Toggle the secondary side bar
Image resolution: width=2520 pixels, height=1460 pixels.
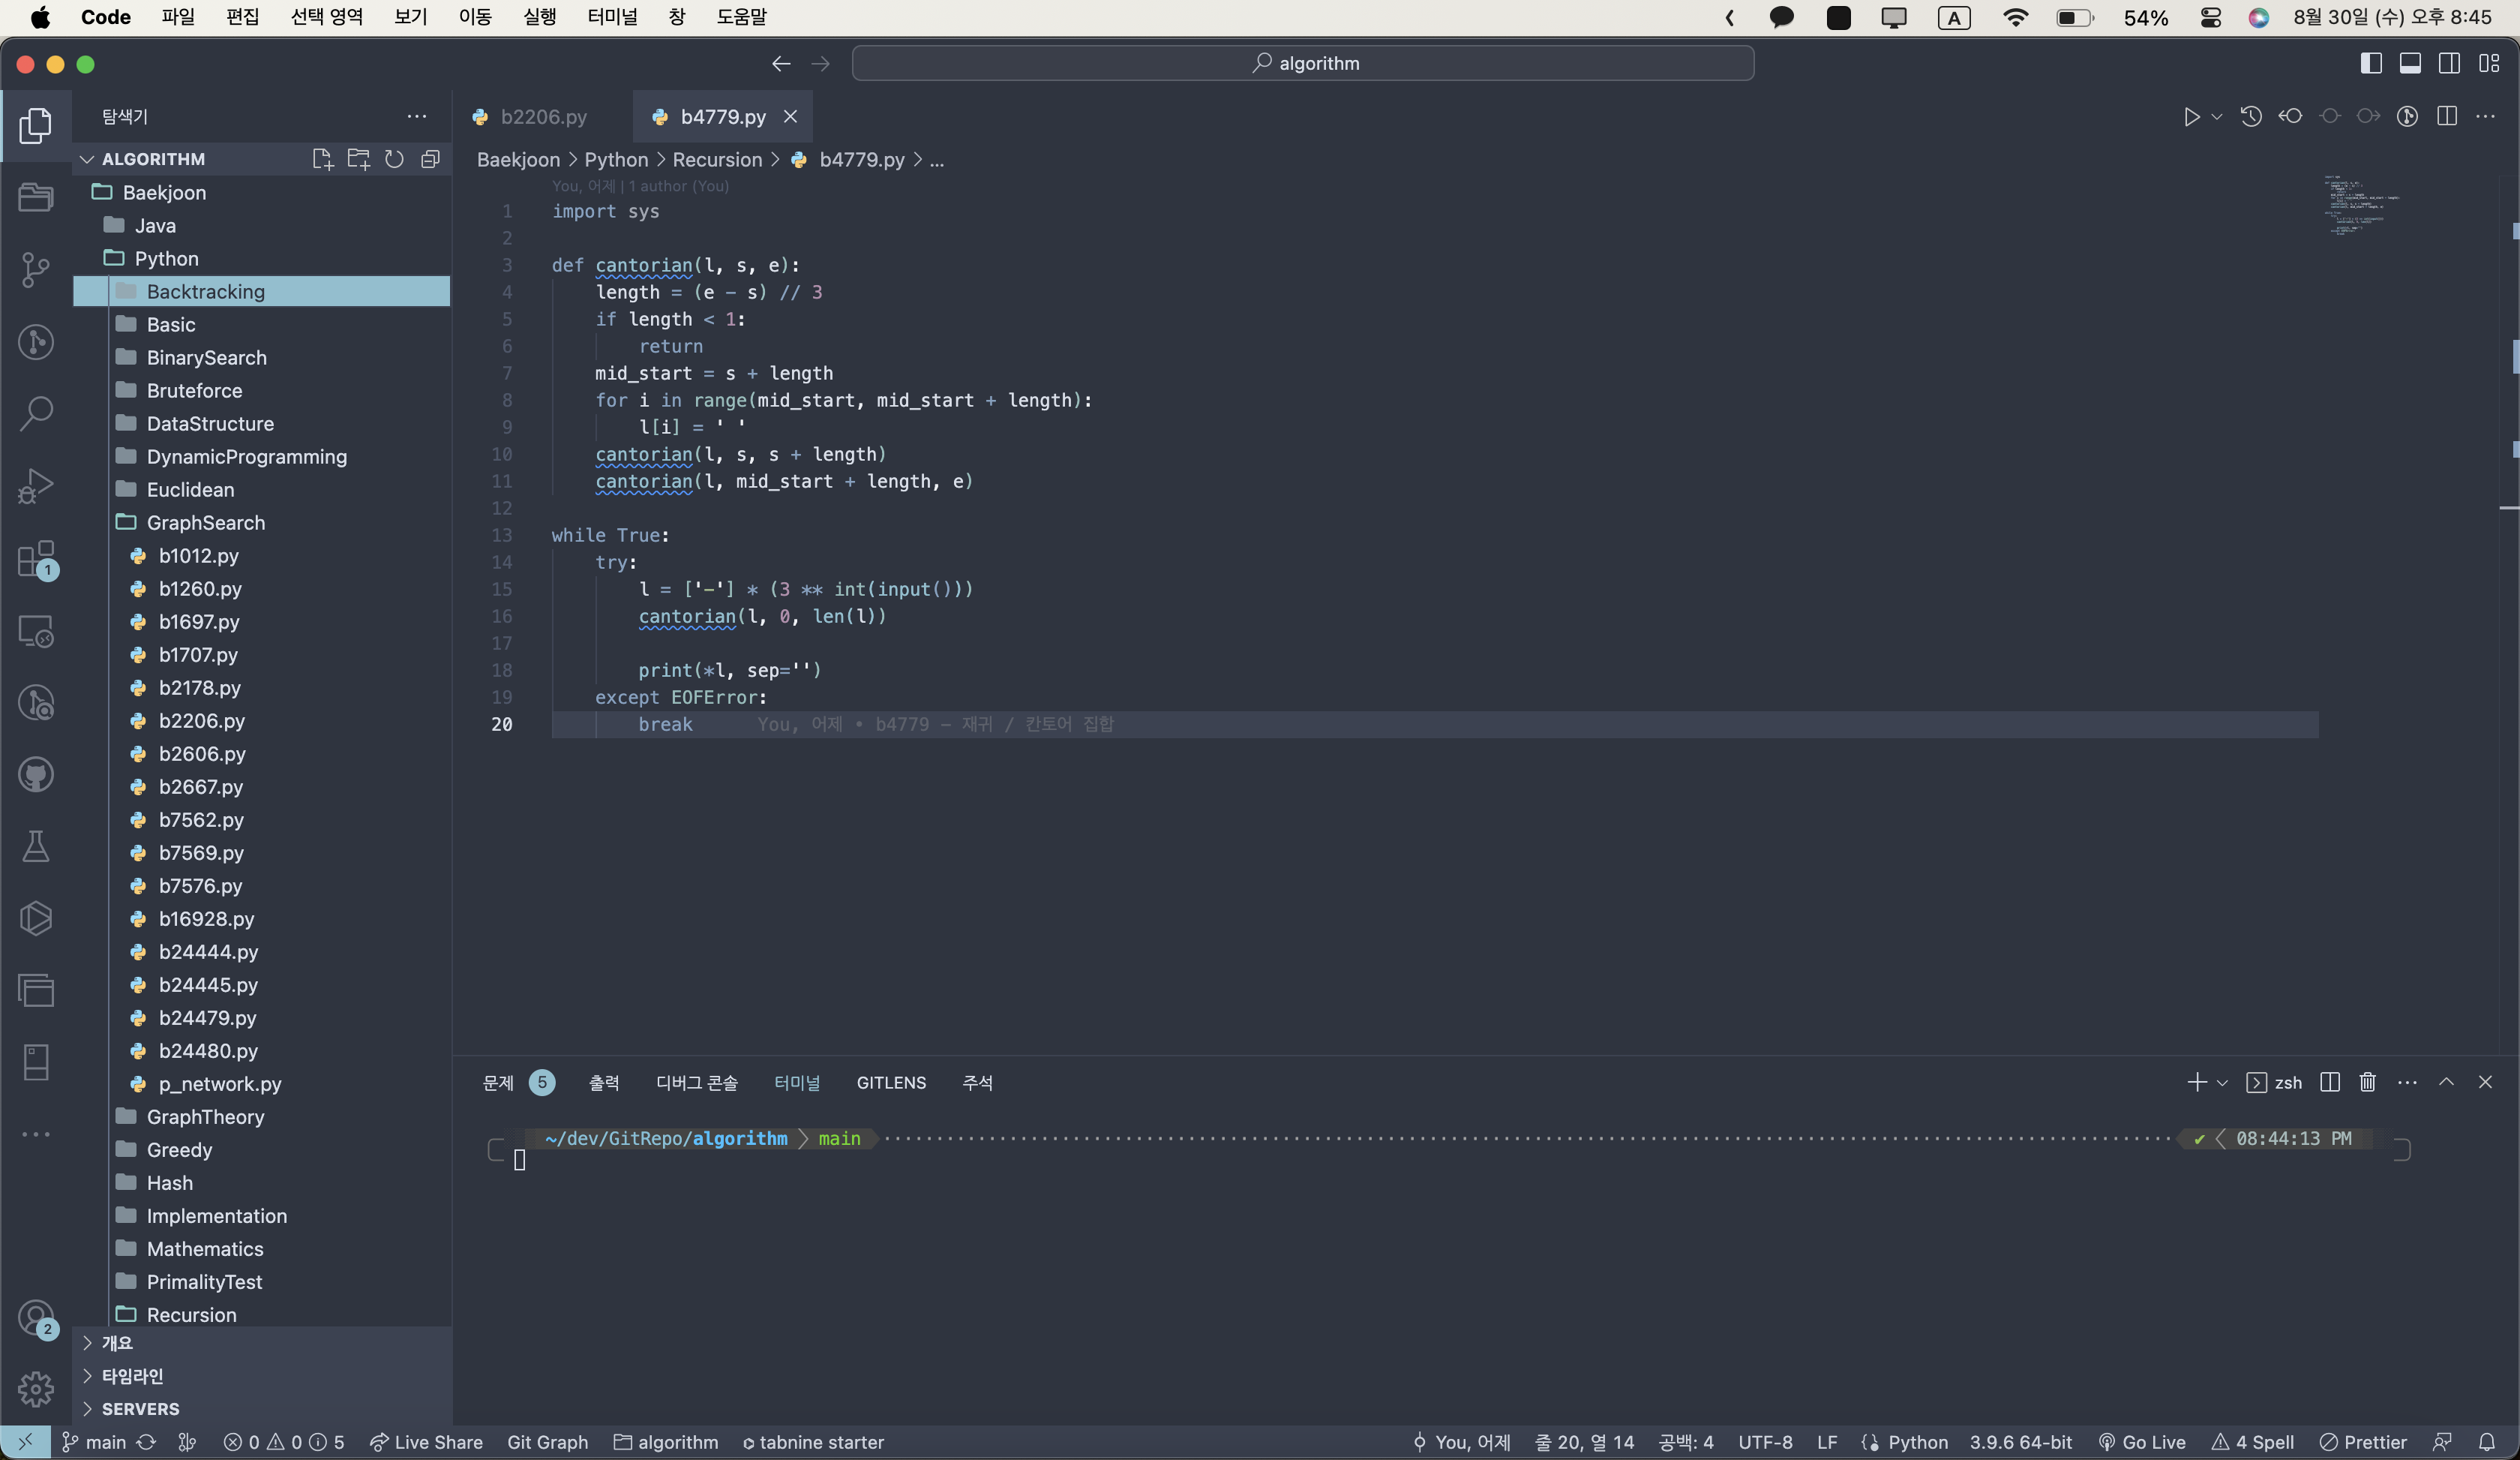(2449, 63)
